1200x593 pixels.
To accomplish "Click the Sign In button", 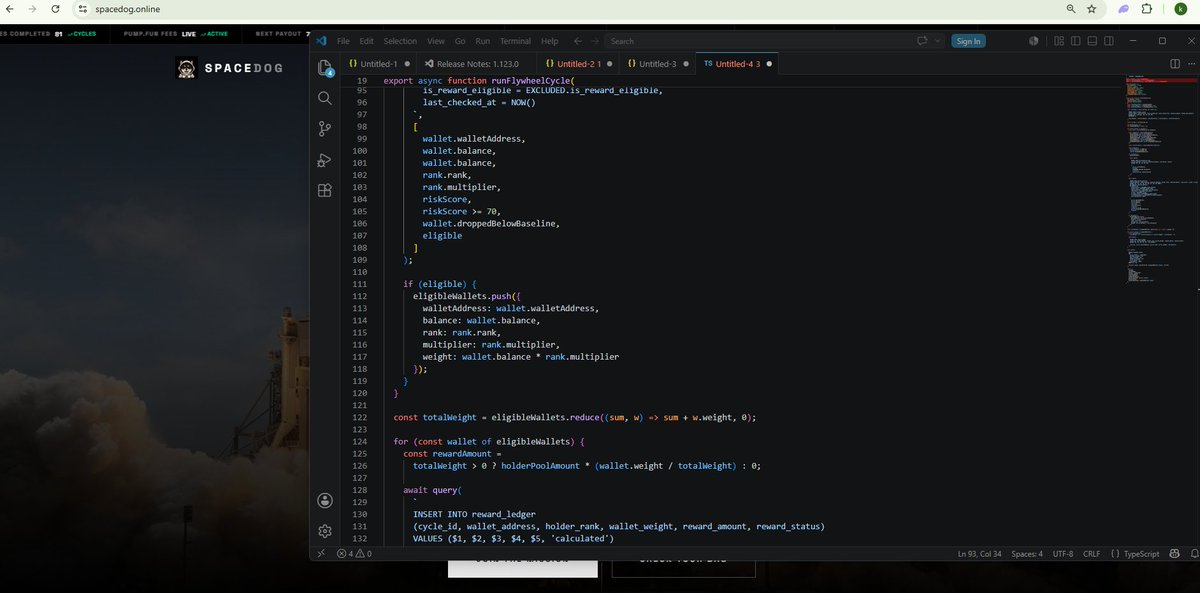I will tap(968, 41).
